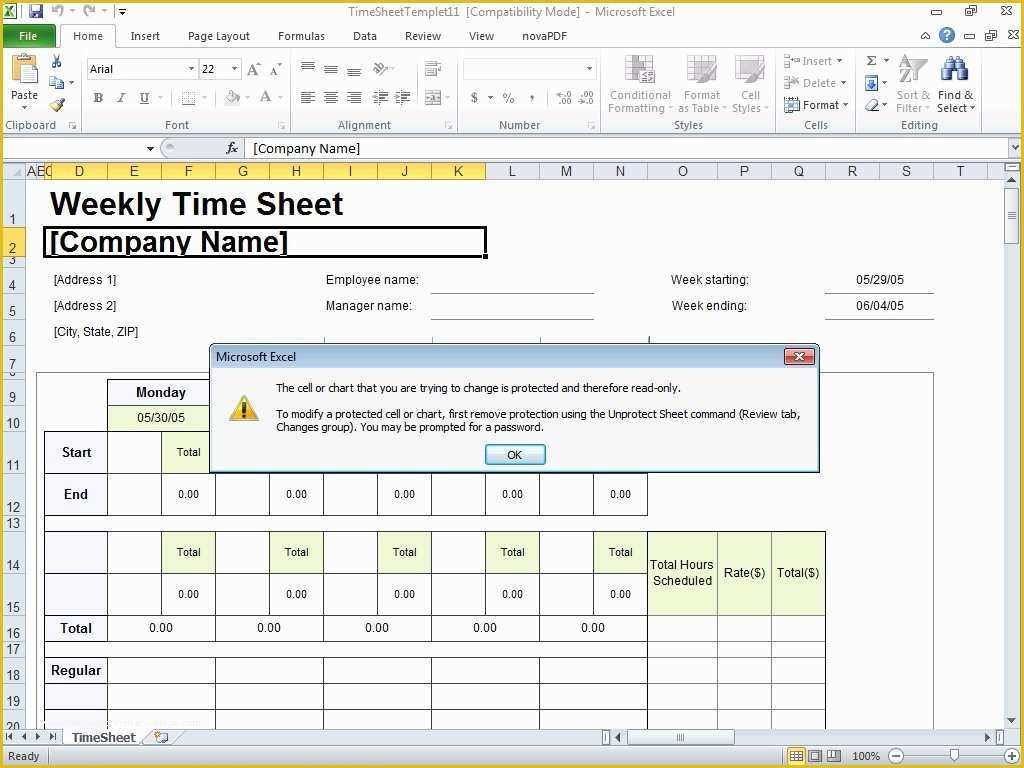Select the TimeSheet sheet tab
Screen dimensions: 1024x768
(103, 737)
